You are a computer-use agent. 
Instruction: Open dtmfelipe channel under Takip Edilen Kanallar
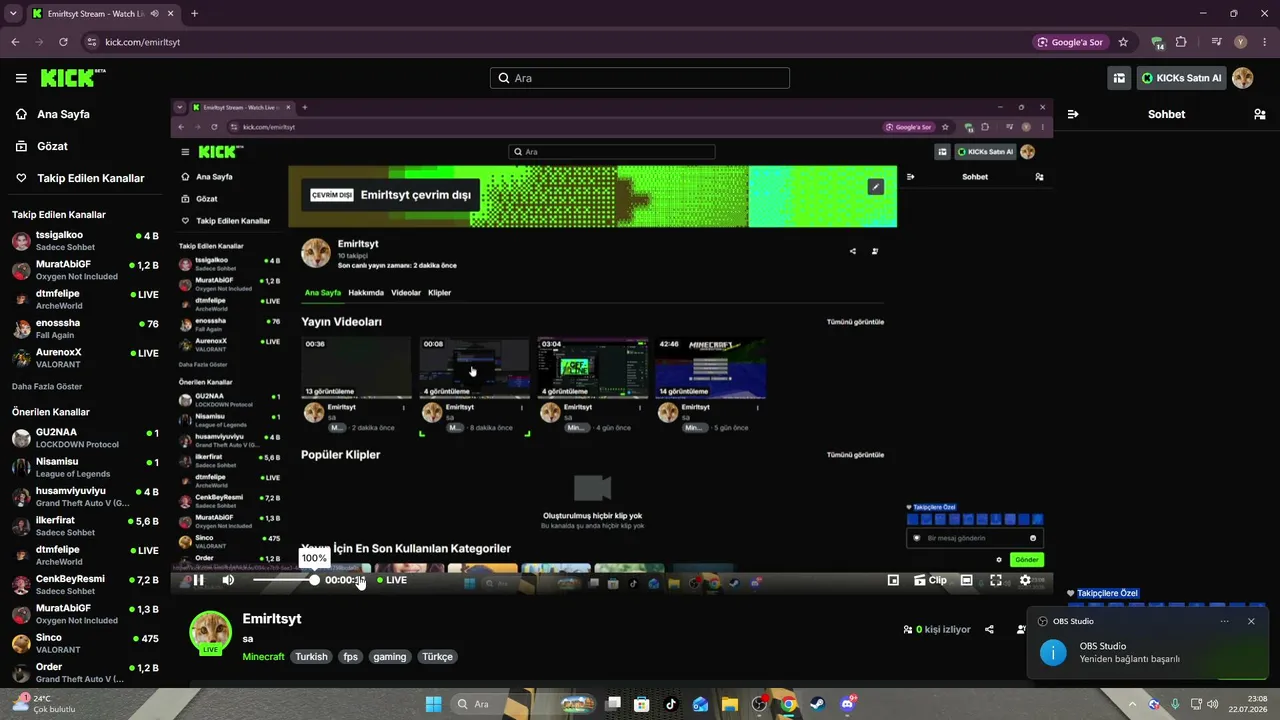tap(86, 300)
